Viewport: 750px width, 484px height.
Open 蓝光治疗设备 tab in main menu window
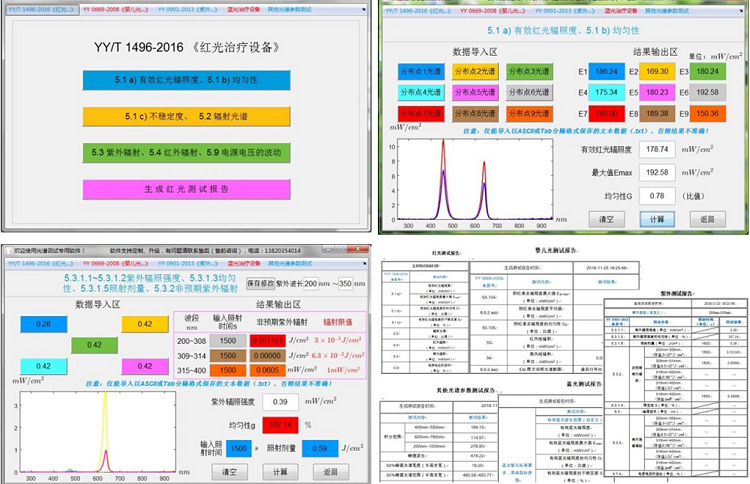[212, 8]
